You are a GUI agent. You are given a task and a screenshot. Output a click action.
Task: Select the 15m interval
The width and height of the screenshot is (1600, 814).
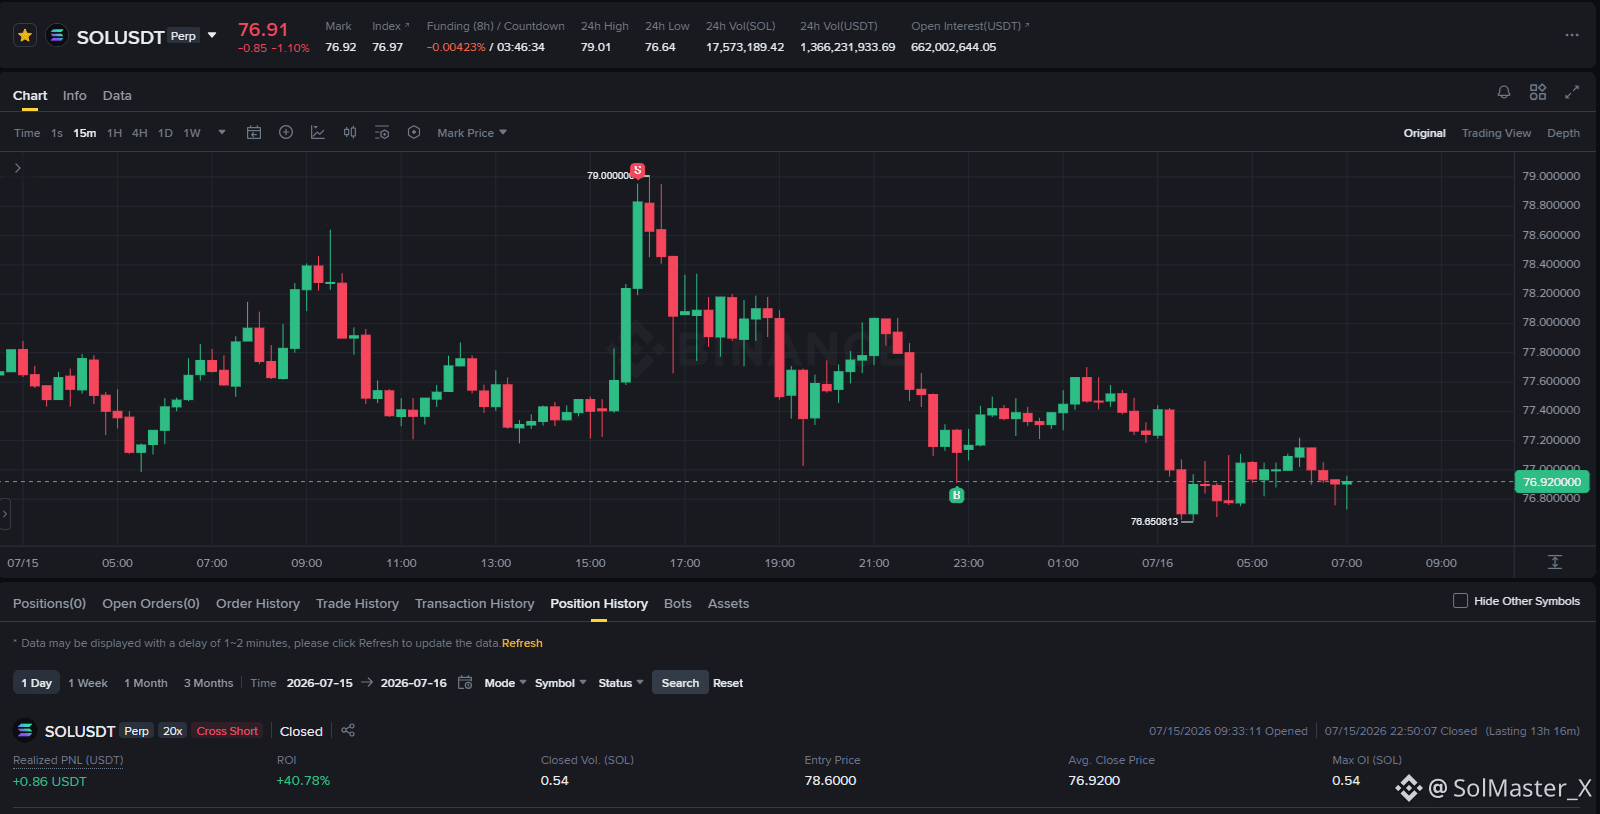tap(85, 133)
